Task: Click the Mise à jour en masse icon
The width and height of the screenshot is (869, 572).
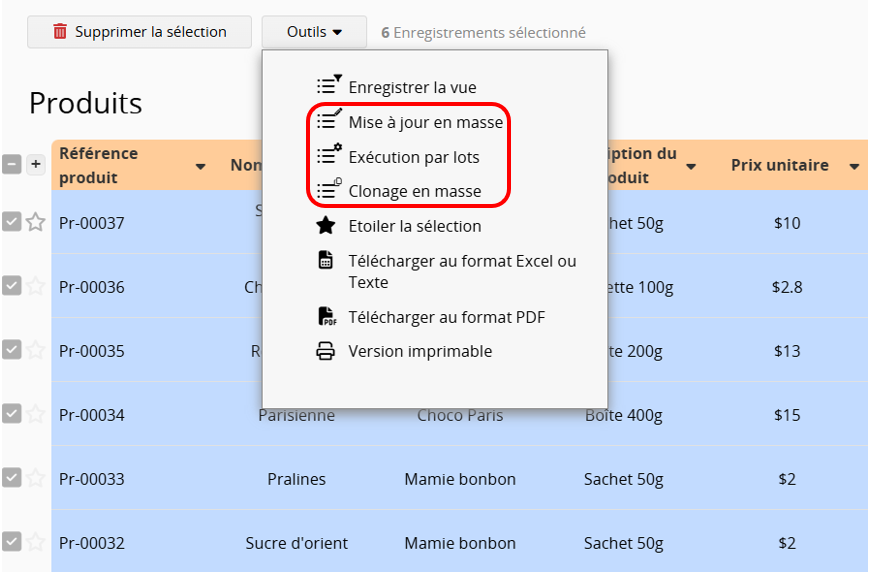Action: [x=328, y=121]
